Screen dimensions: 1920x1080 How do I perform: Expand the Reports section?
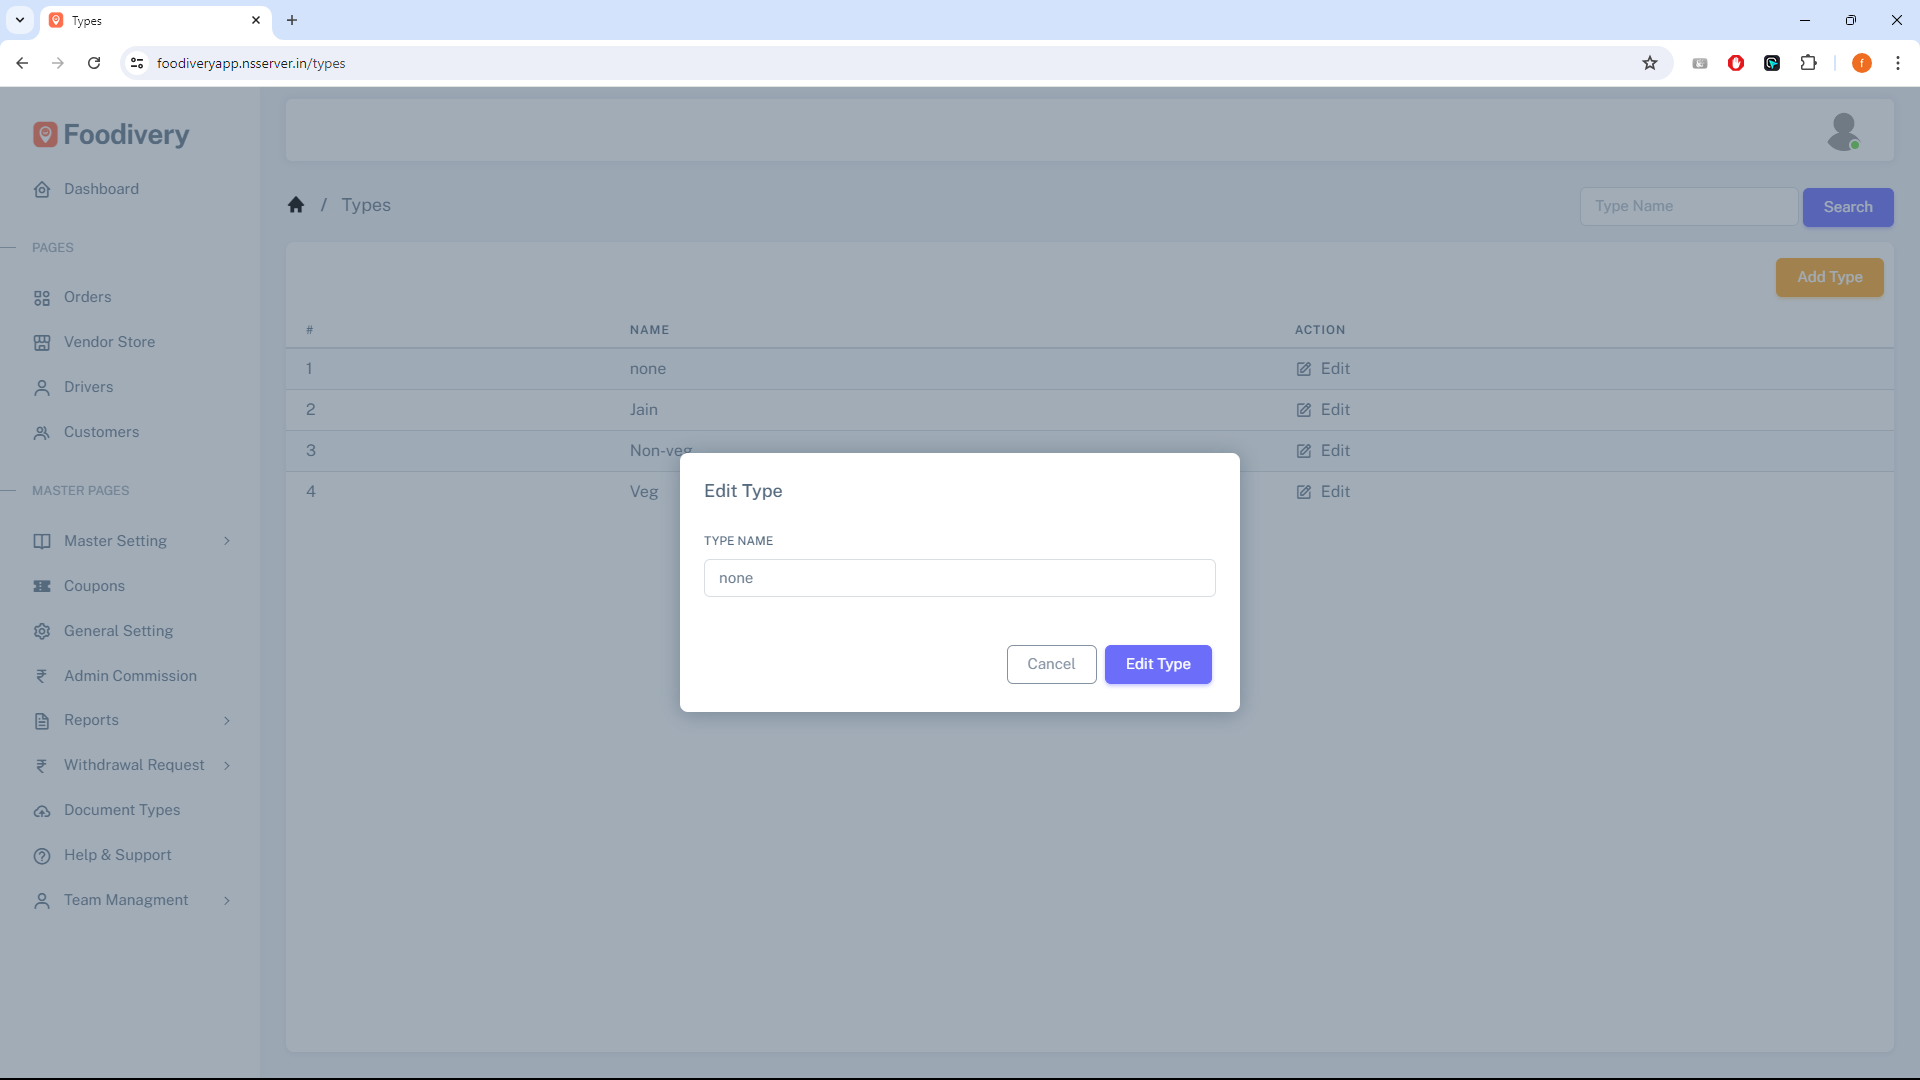click(x=90, y=720)
